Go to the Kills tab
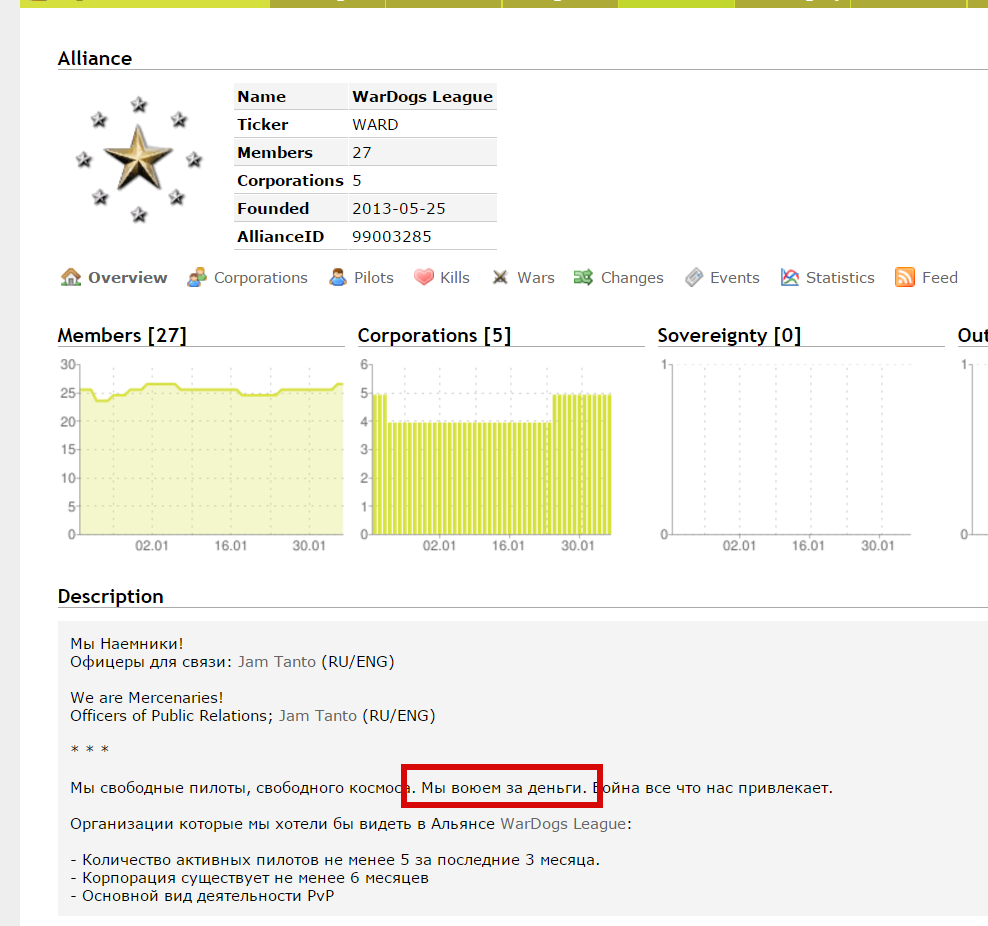The height and width of the screenshot is (926, 988). pyautogui.click(x=455, y=278)
